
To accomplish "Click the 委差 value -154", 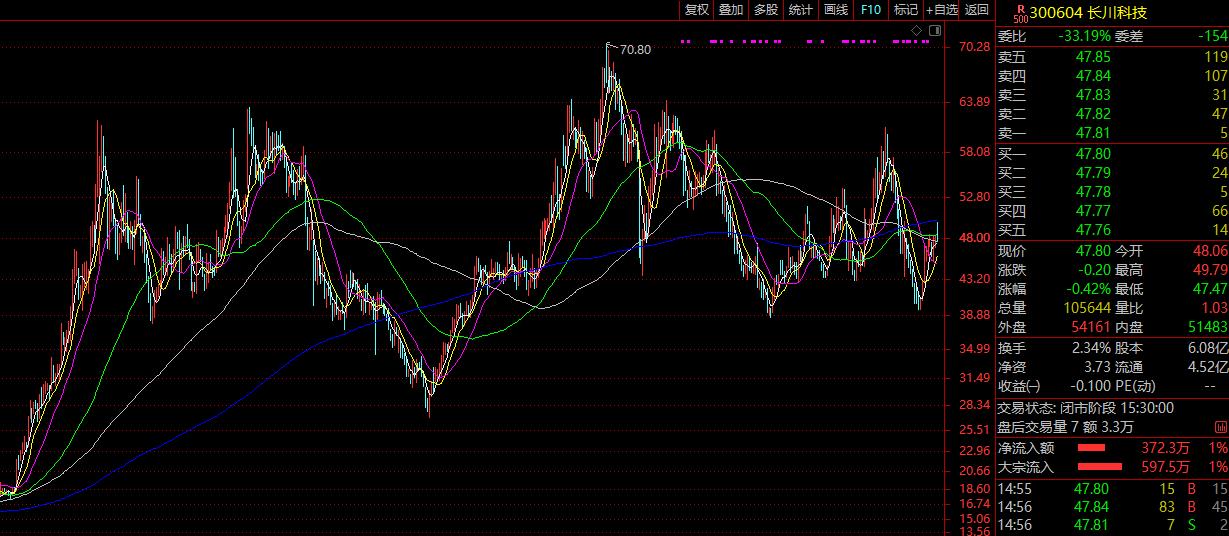I will (1212, 36).
